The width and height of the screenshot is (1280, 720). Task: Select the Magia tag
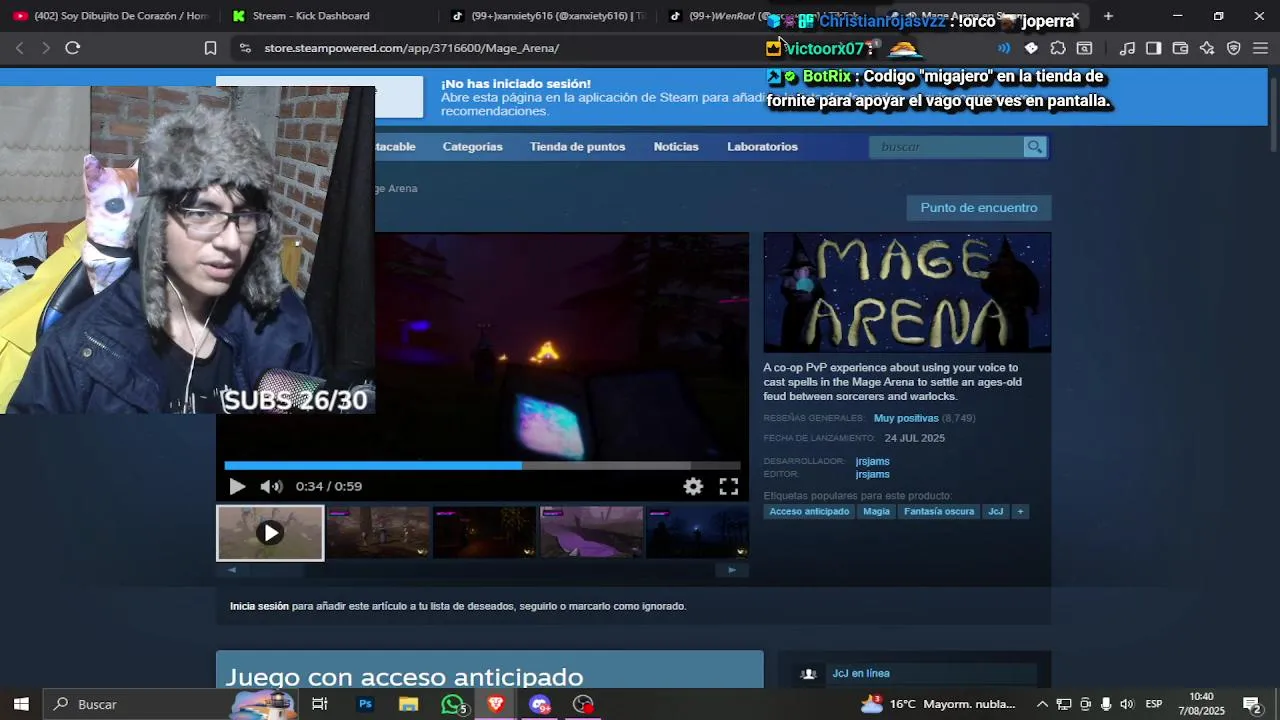coord(876,512)
